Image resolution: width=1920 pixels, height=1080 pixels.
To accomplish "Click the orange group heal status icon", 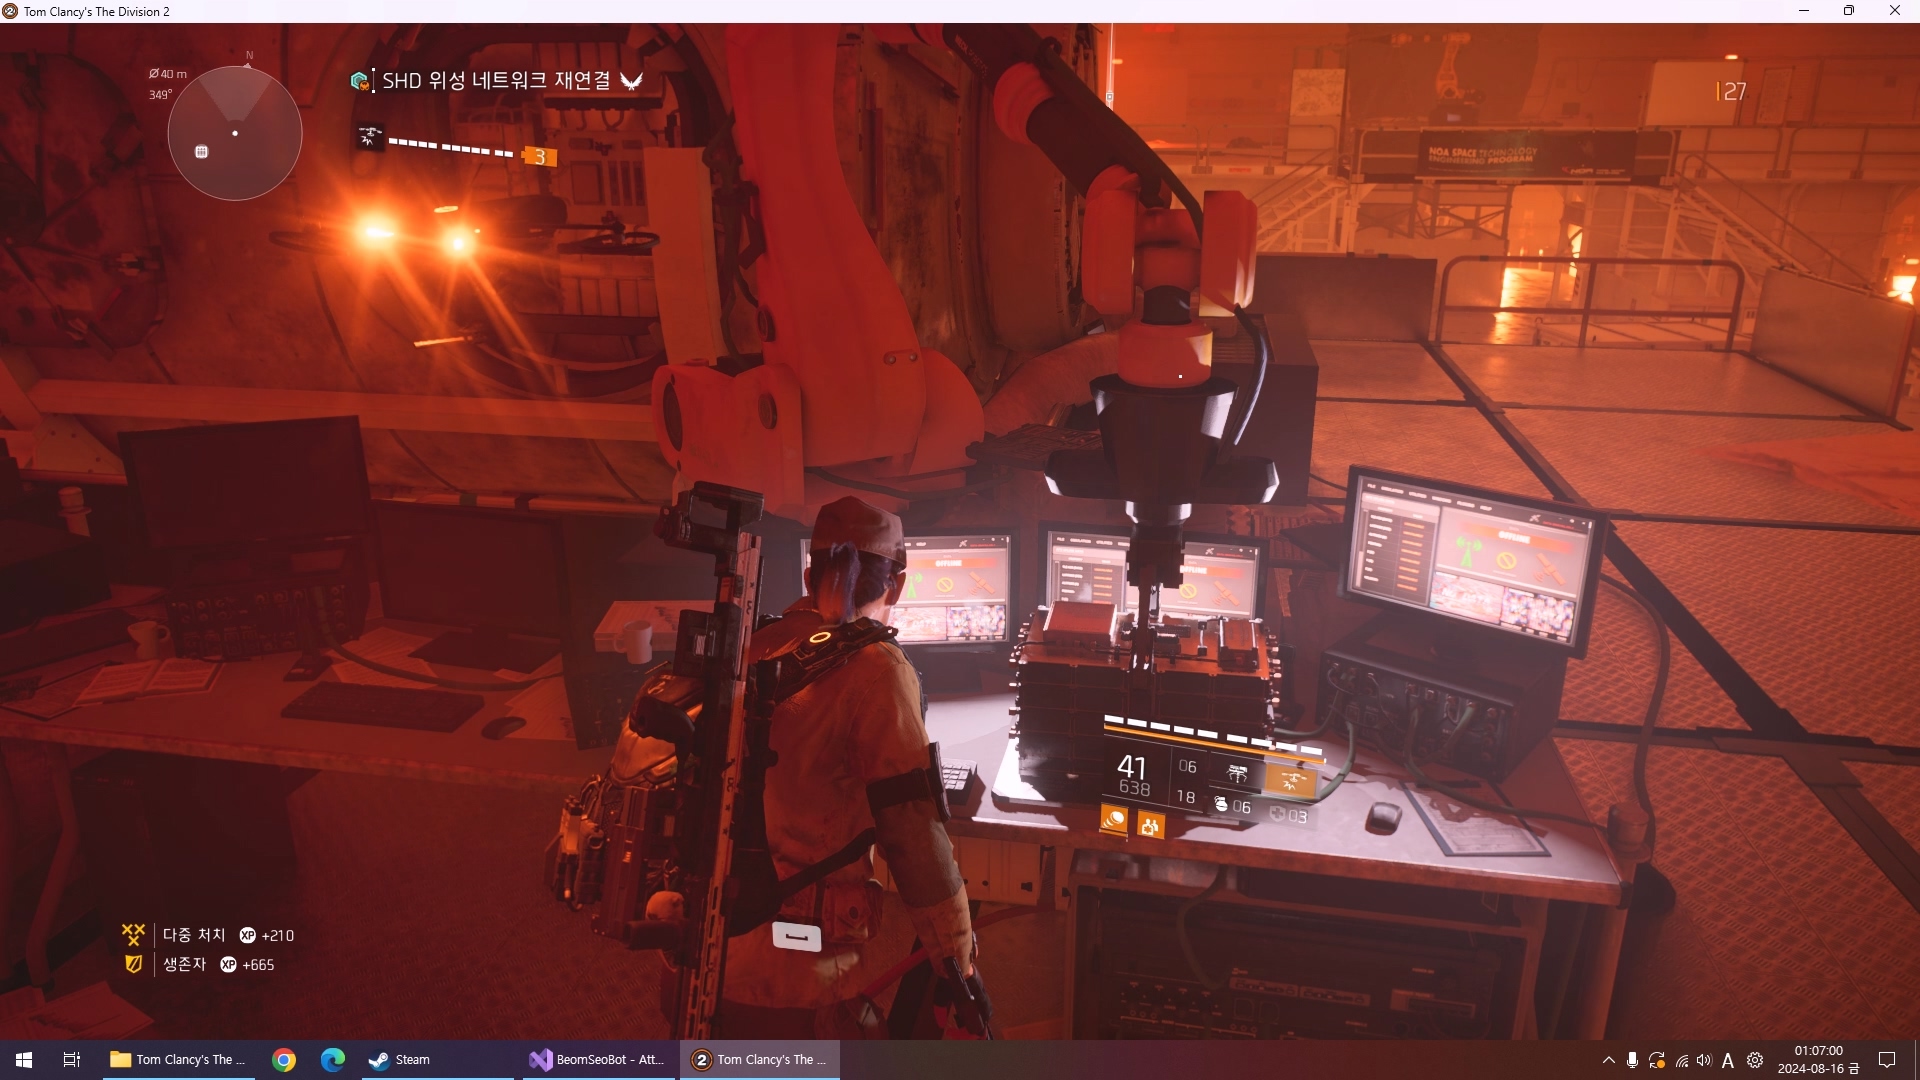I will coord(1151,826).
